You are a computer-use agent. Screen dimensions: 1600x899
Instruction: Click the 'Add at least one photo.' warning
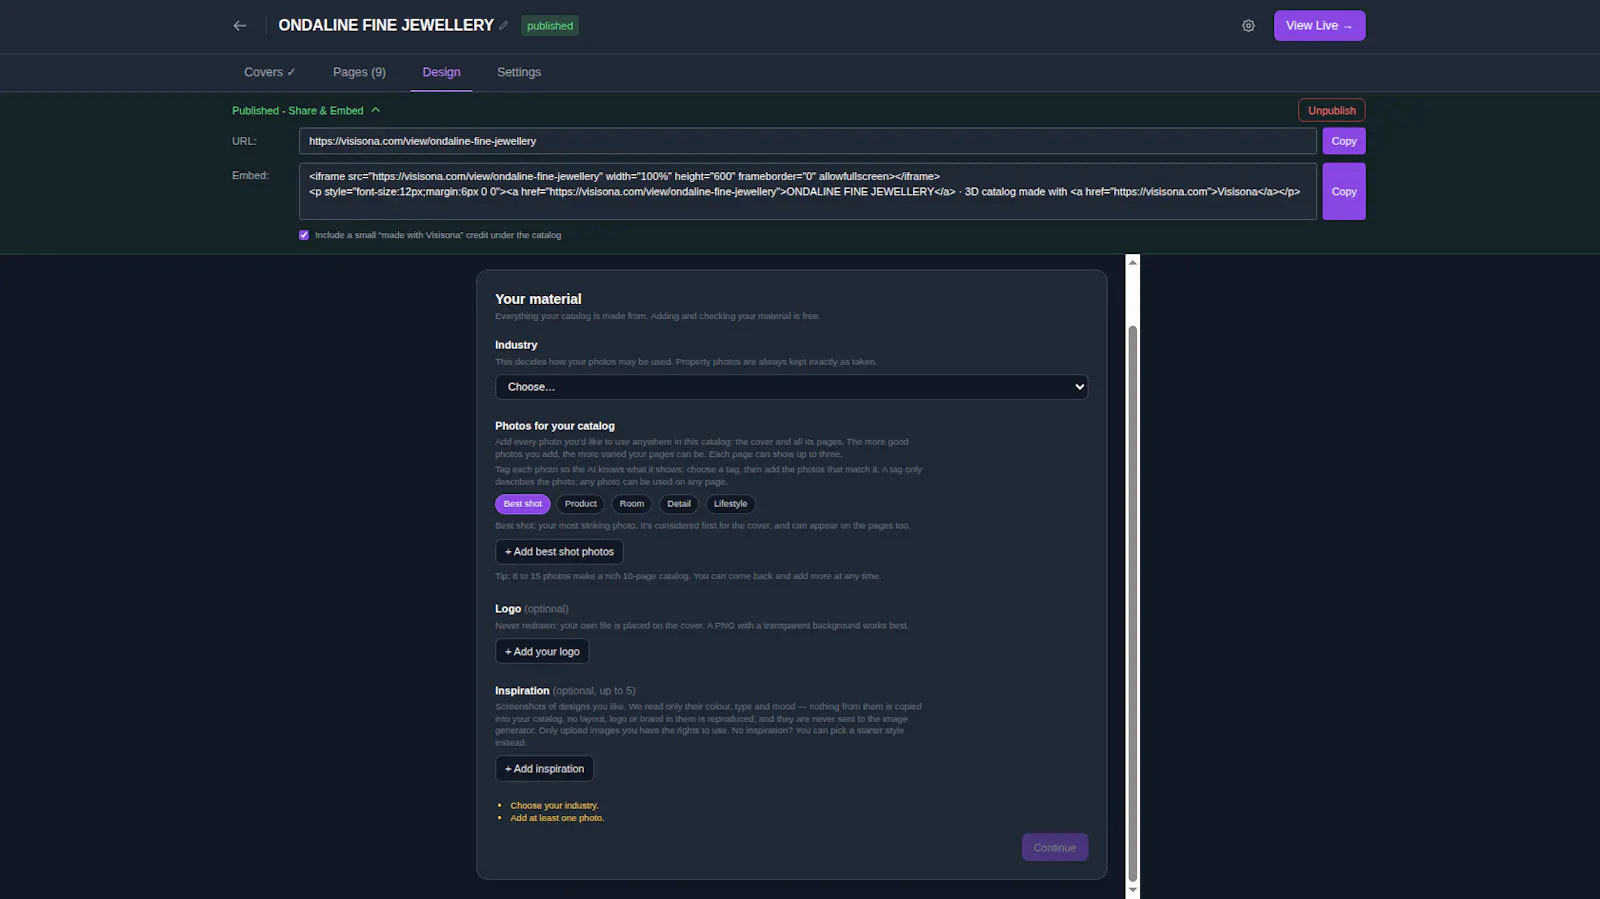coord(557,818)
